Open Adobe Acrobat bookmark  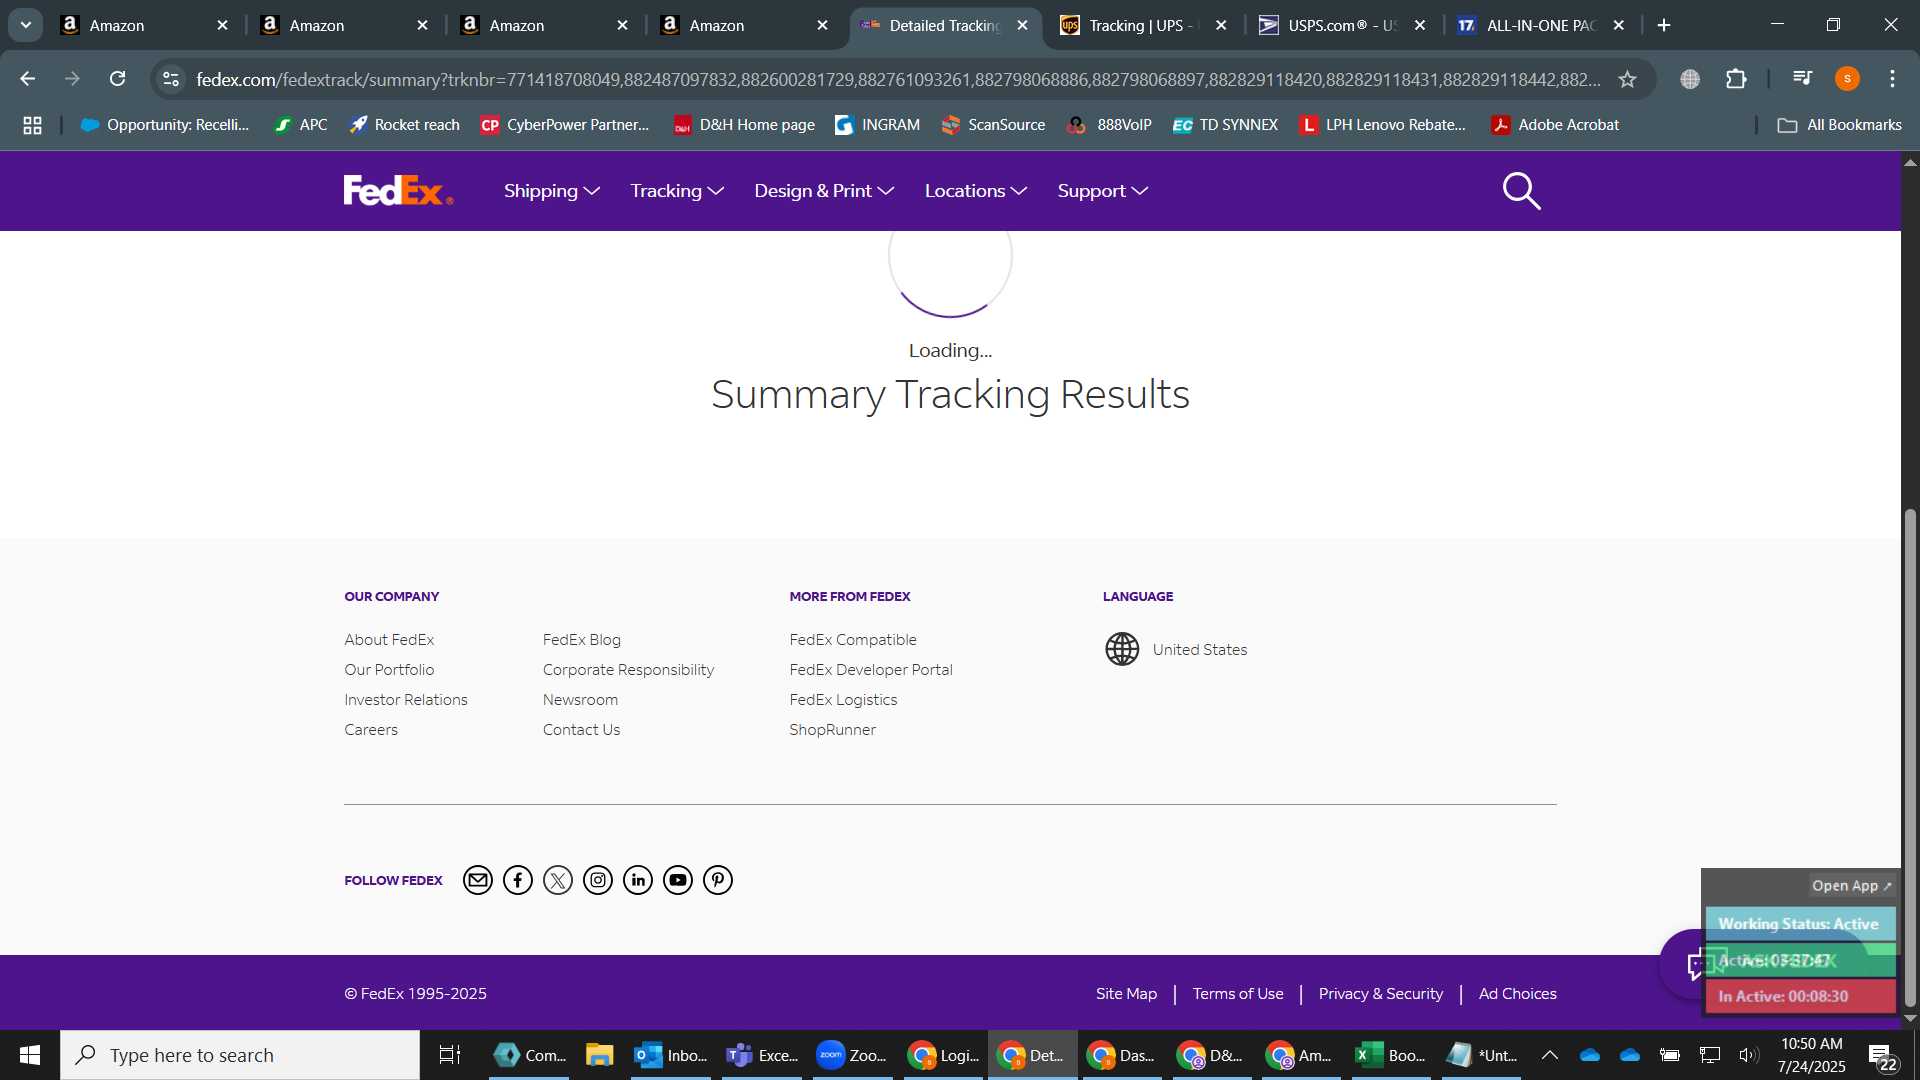point(1555,125)
